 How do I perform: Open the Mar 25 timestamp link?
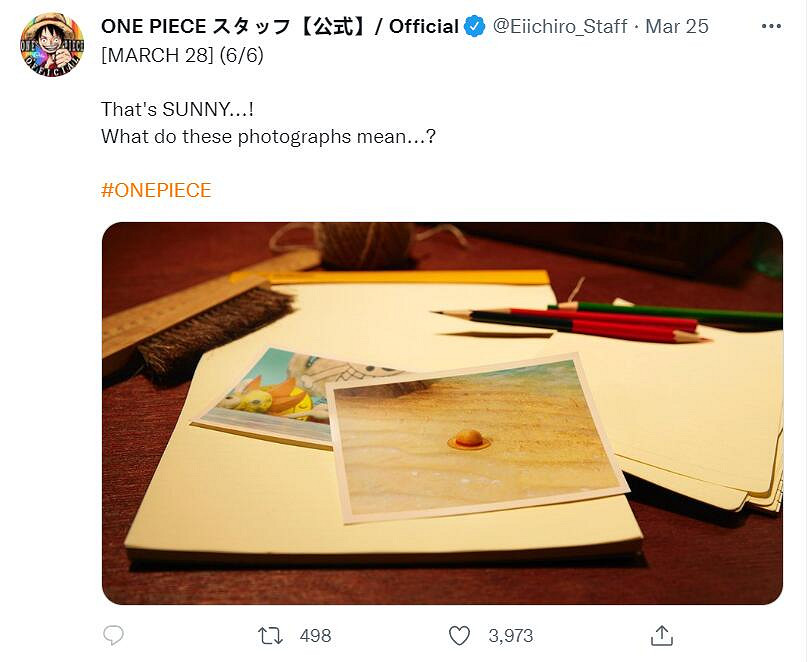677,27
